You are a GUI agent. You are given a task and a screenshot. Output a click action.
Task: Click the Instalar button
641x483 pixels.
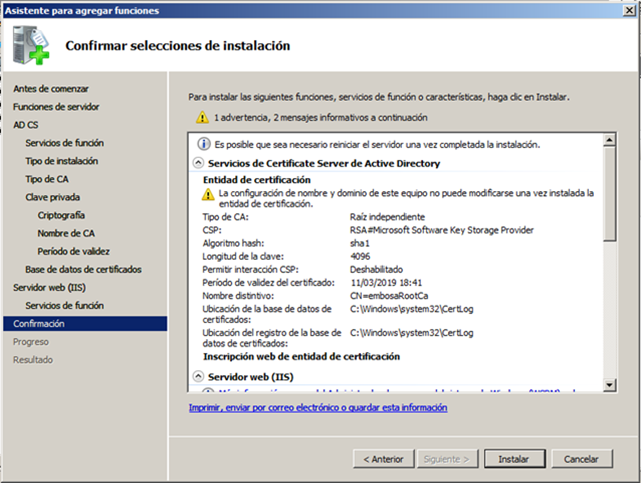[x=514, y=459]
